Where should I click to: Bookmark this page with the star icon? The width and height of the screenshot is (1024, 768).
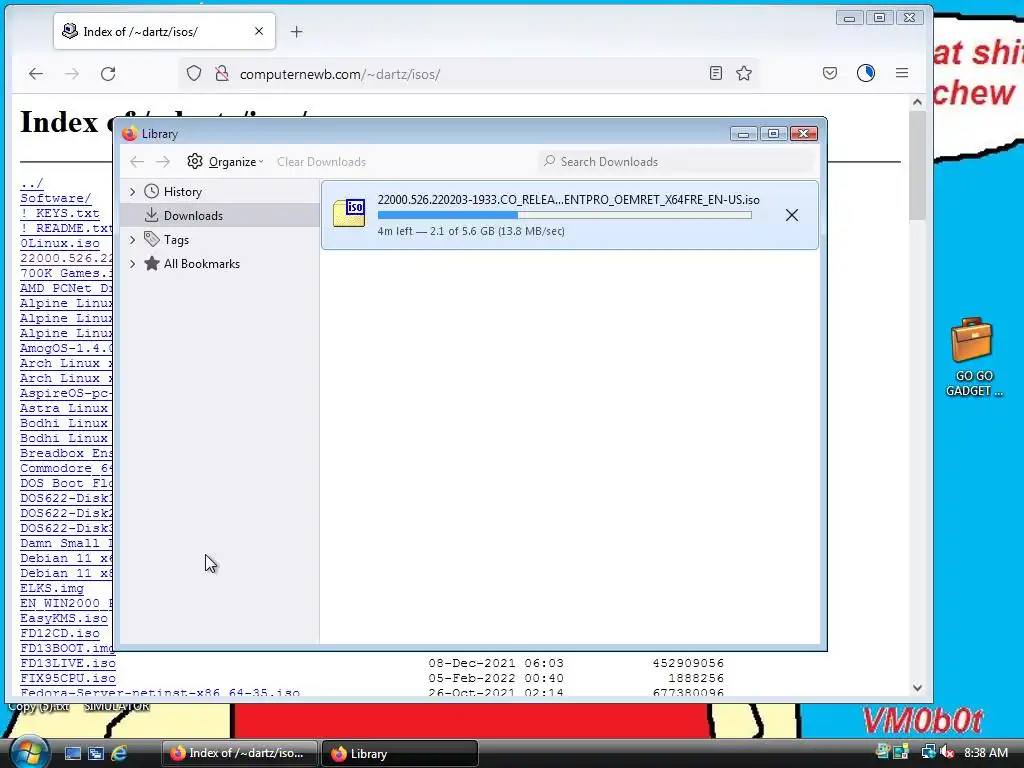(x=744, y=73)
